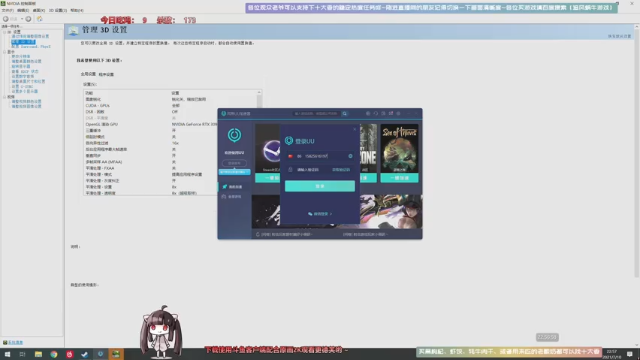This screenshot has height=360, width=640.
Task: Click the search icon in UU accelerator header
Action: tap(345, 114)
